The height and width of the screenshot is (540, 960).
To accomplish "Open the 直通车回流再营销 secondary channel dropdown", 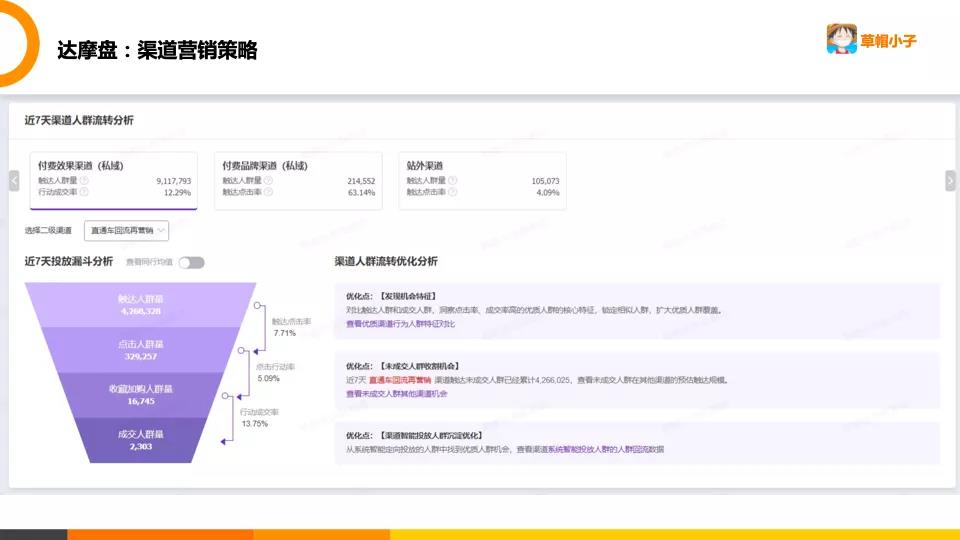I will click(126, 230).
